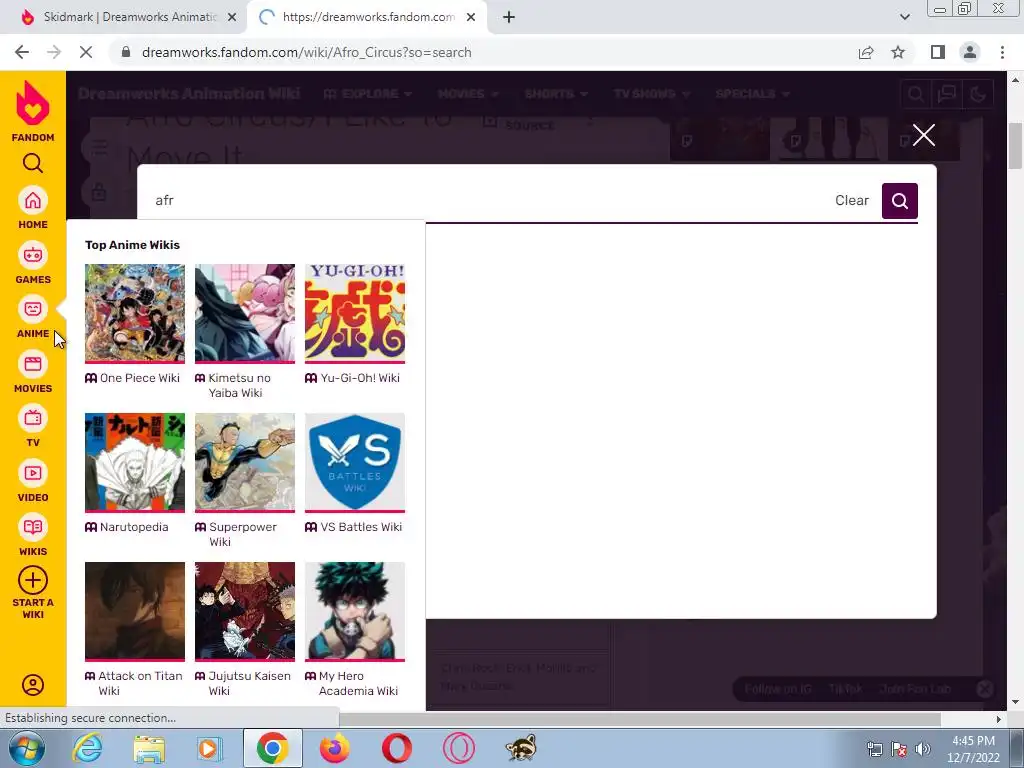The height and width of the screenshot is (768, 1024).
Task: Open Narutopedia thumbnail image
Action: point(135,462)
